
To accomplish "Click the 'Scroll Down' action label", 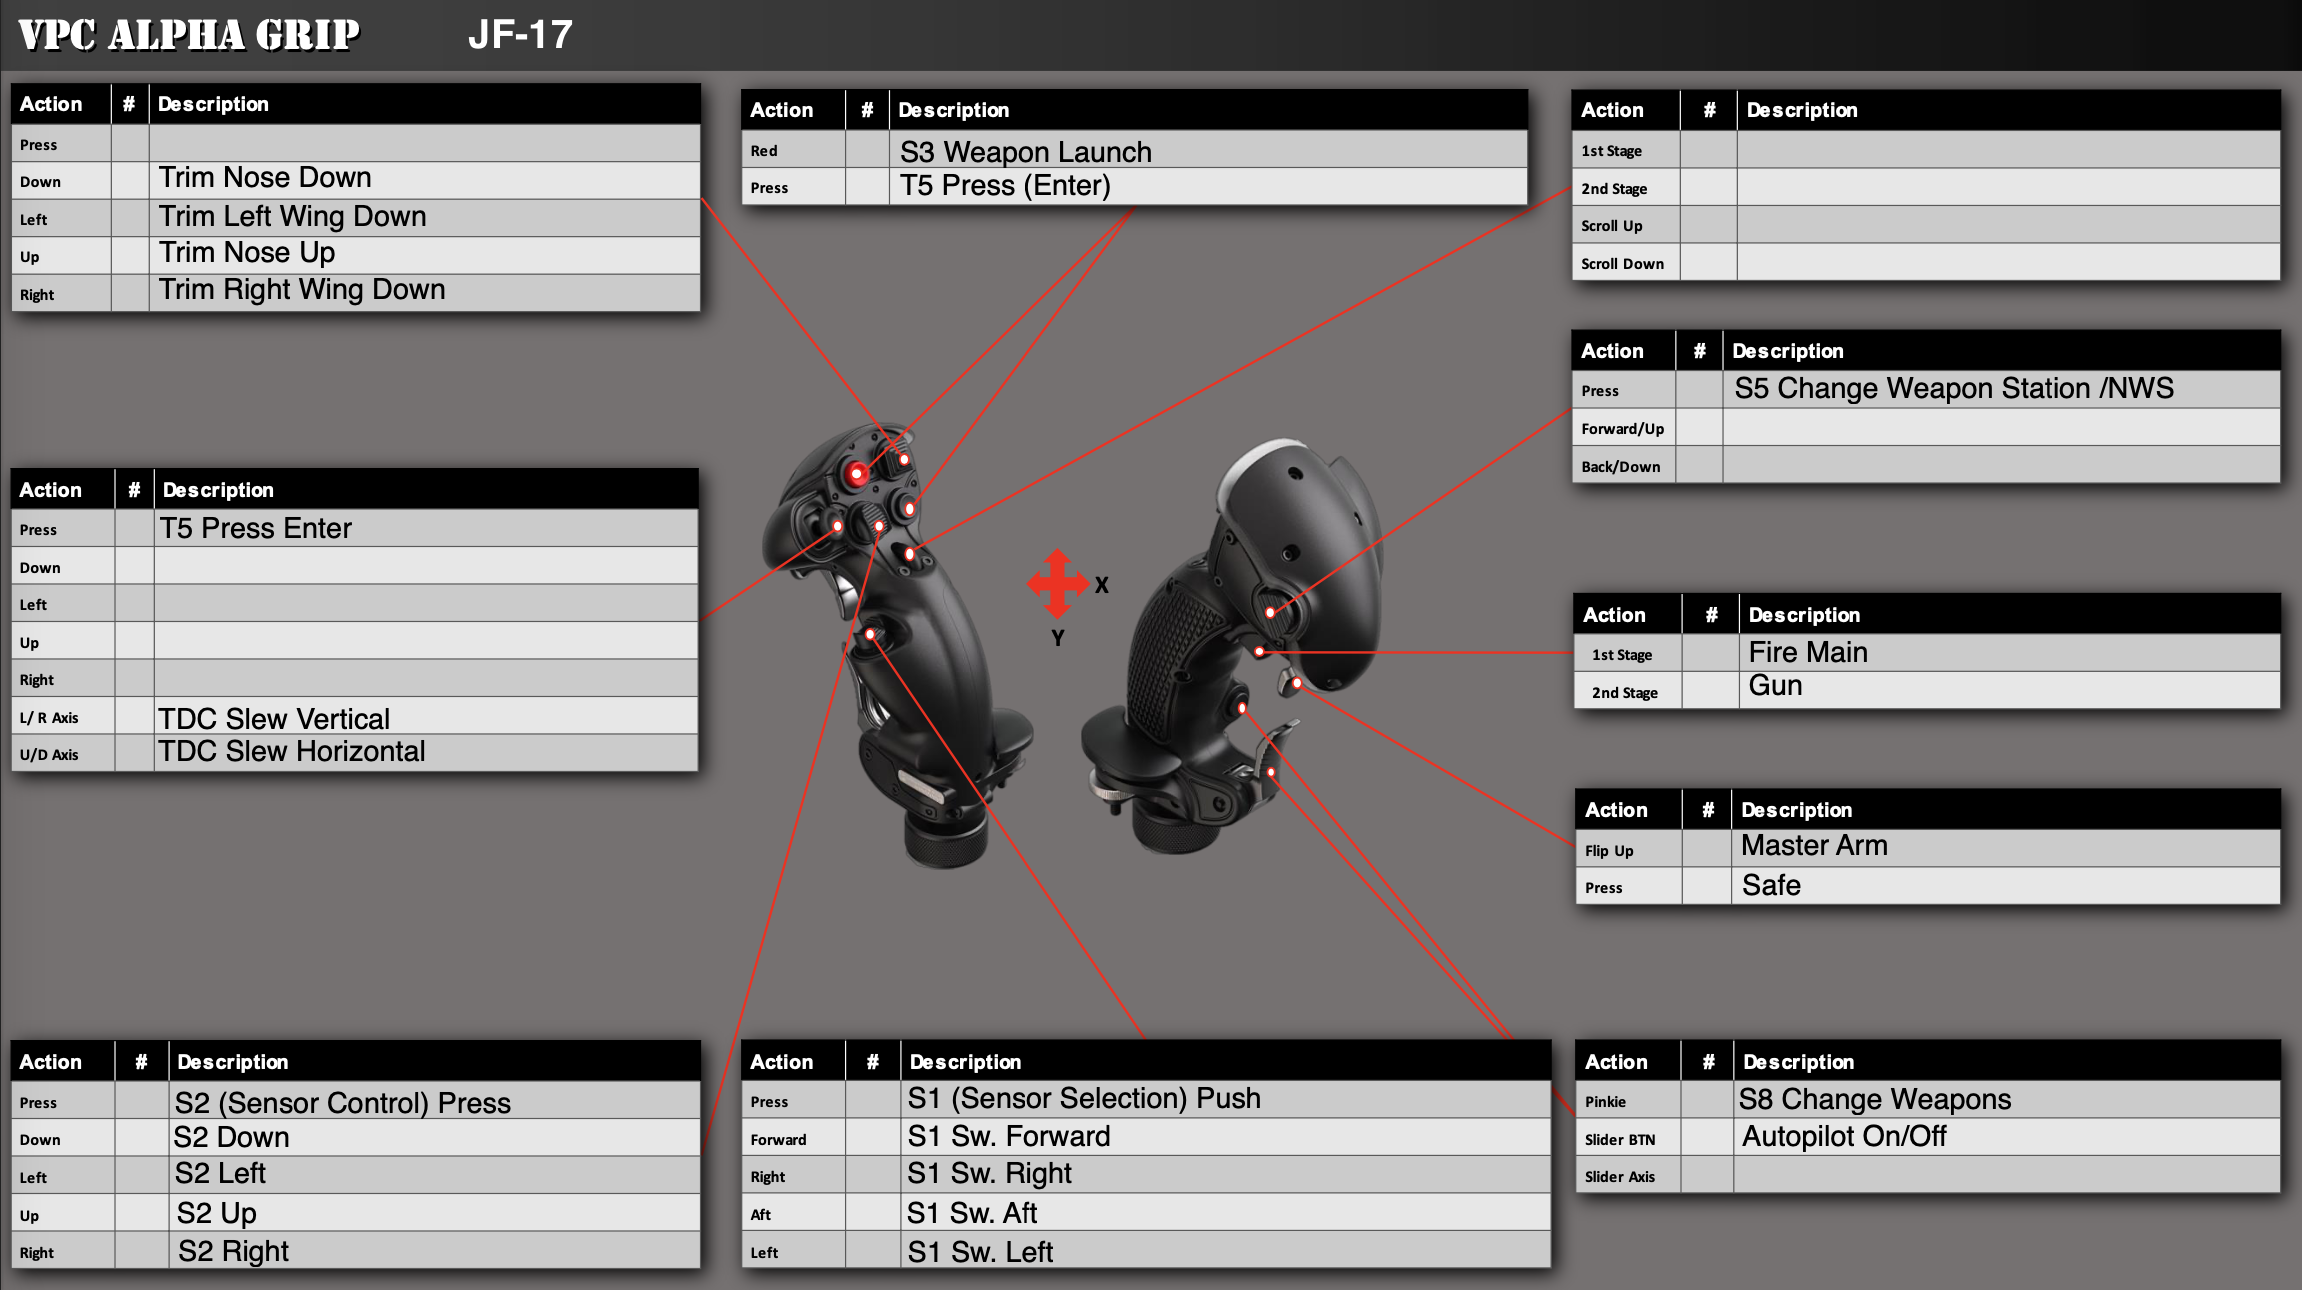I will (x=1623, y=264).
